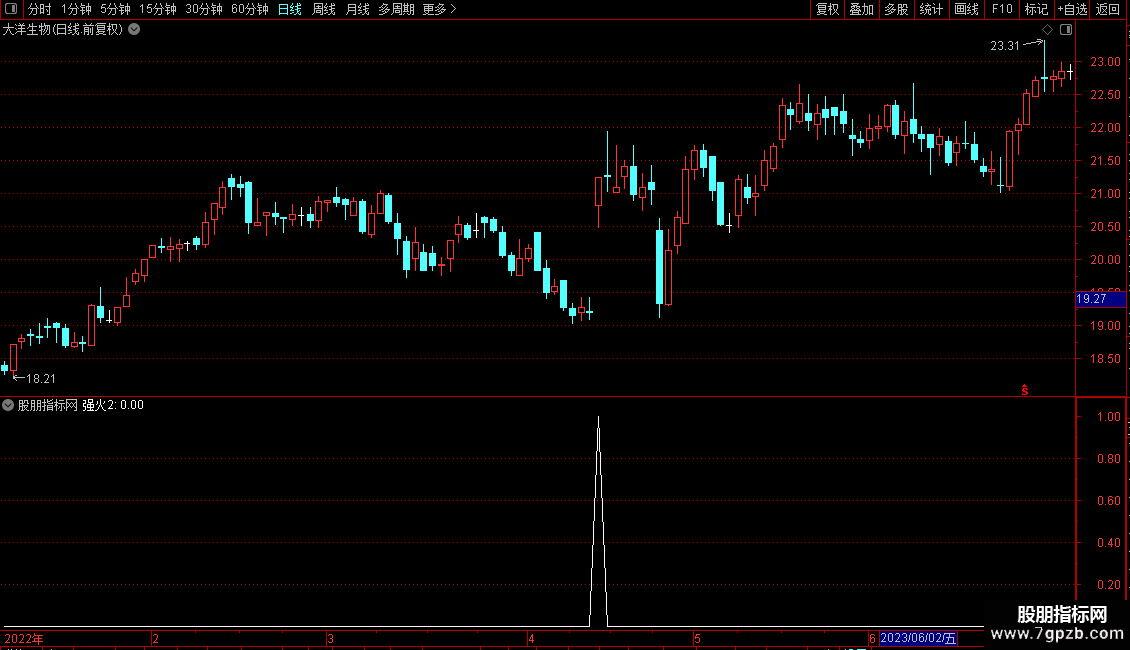
Task: Switch to 周线 weekly chart
Action: (324, 9)
